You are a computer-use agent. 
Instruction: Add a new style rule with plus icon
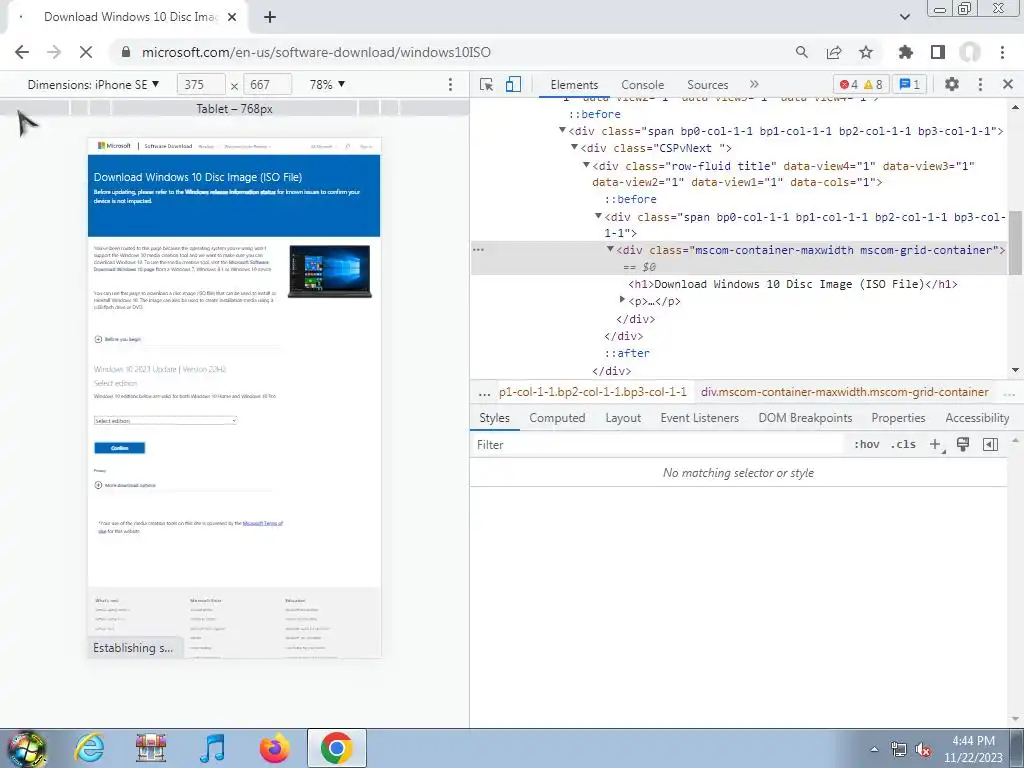[935, 444]
